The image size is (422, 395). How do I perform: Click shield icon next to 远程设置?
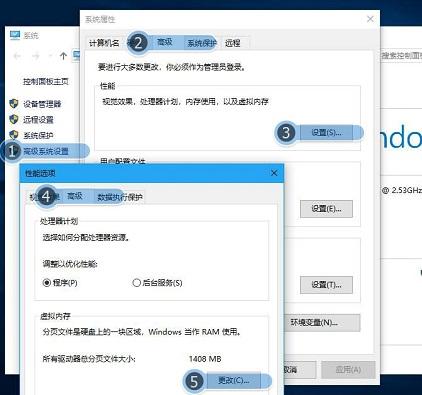click(14, 119)
